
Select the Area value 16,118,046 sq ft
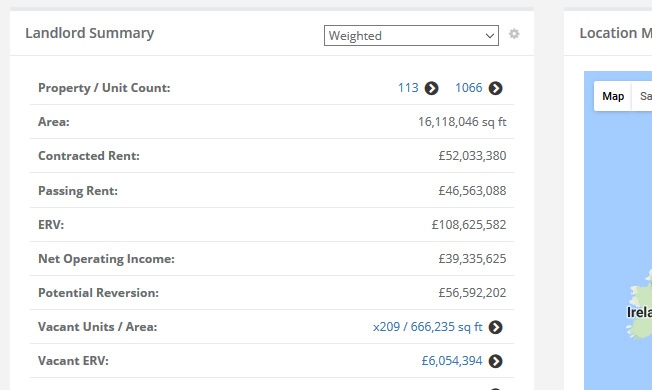tap(462, 122)
